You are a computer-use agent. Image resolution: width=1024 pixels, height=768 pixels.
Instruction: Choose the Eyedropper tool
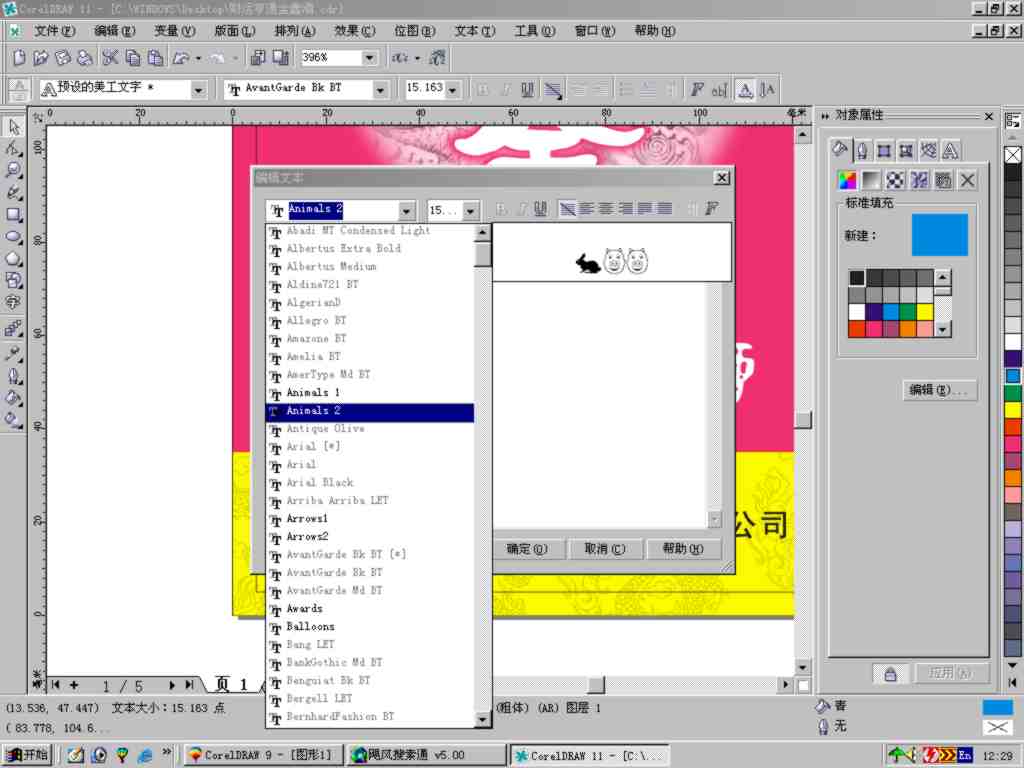(x=14, y=353)
